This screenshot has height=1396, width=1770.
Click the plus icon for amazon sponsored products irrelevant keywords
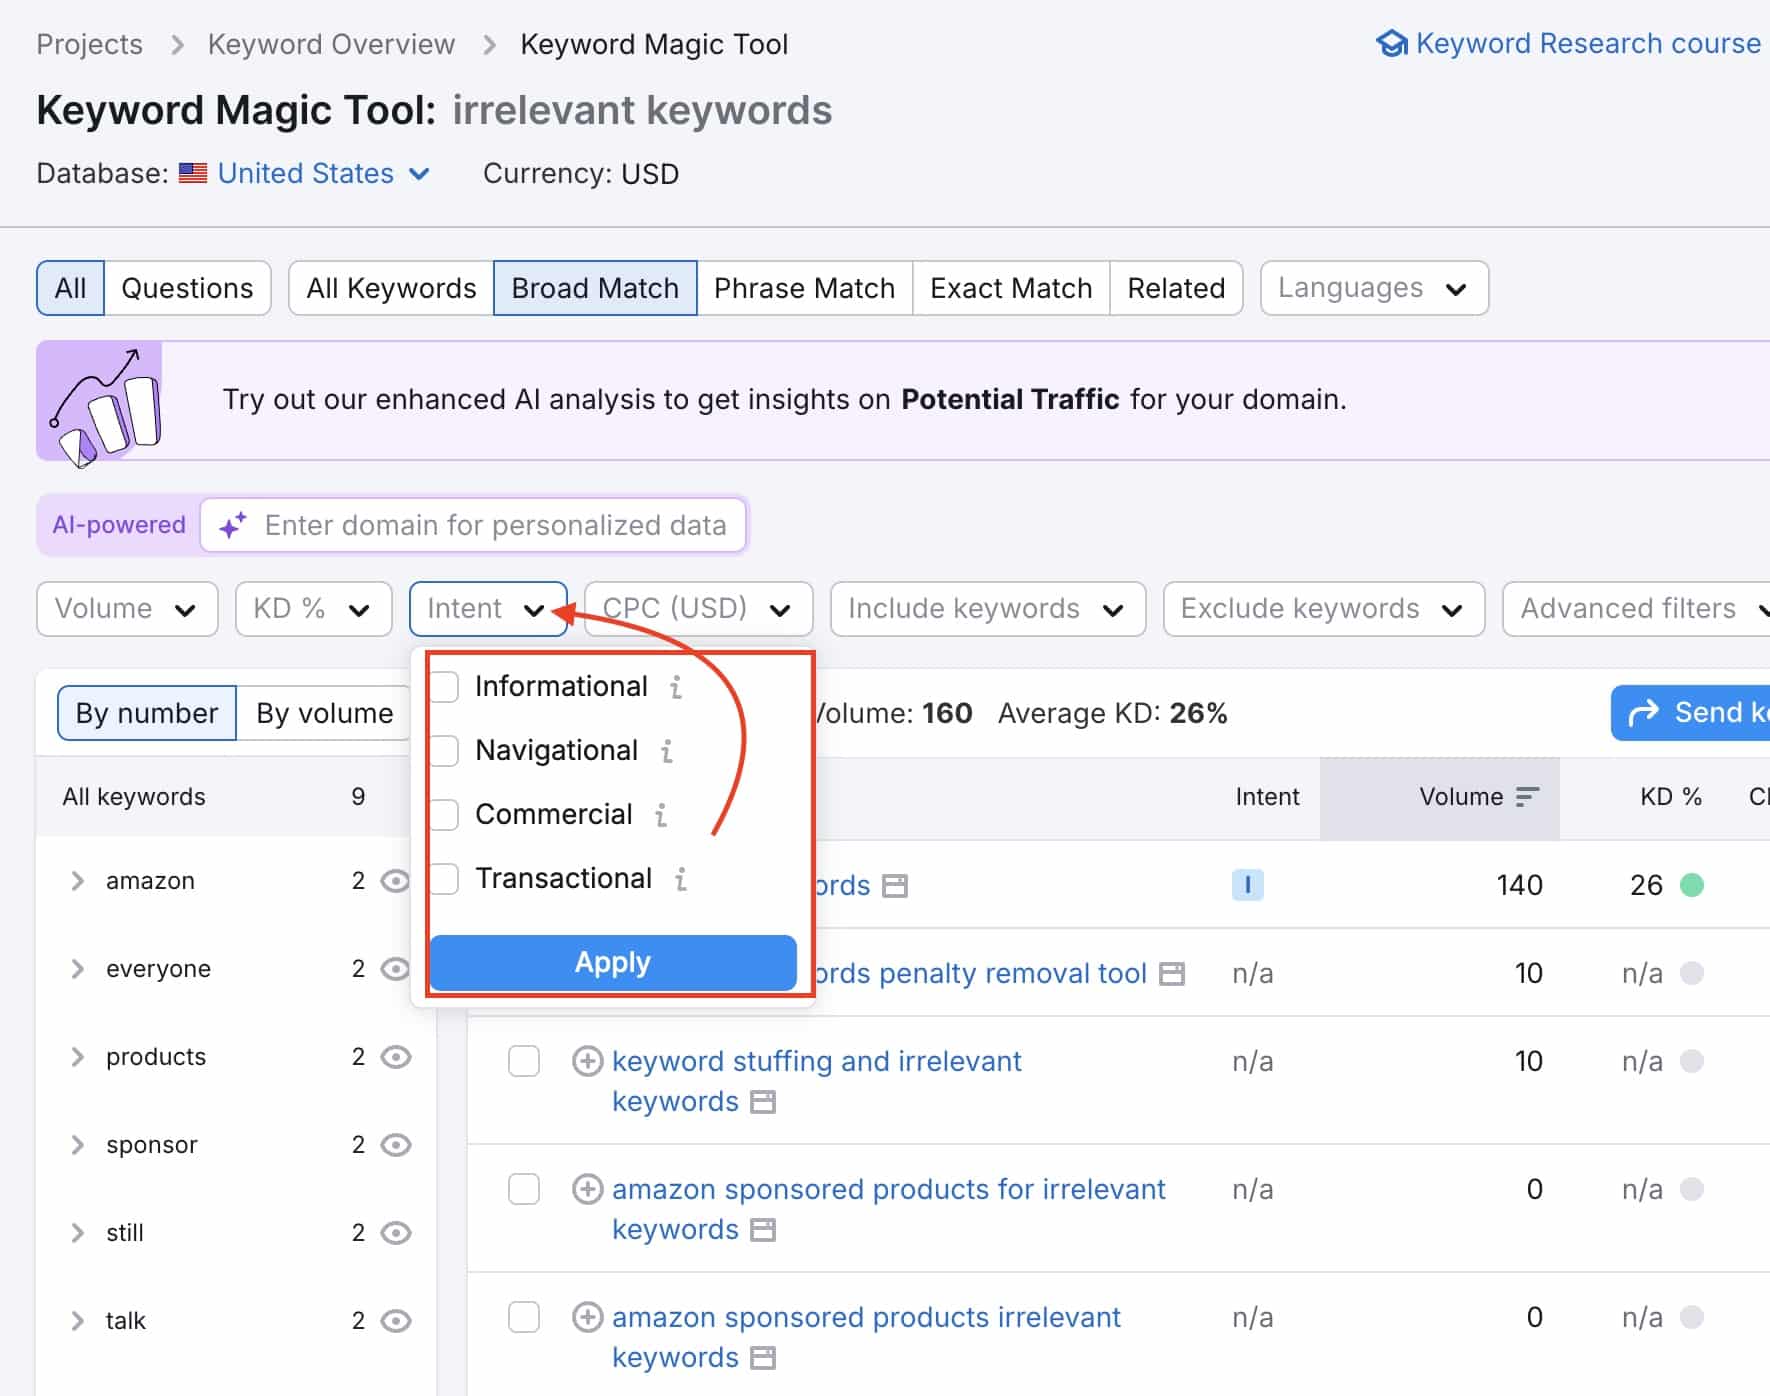(587, 1317)
